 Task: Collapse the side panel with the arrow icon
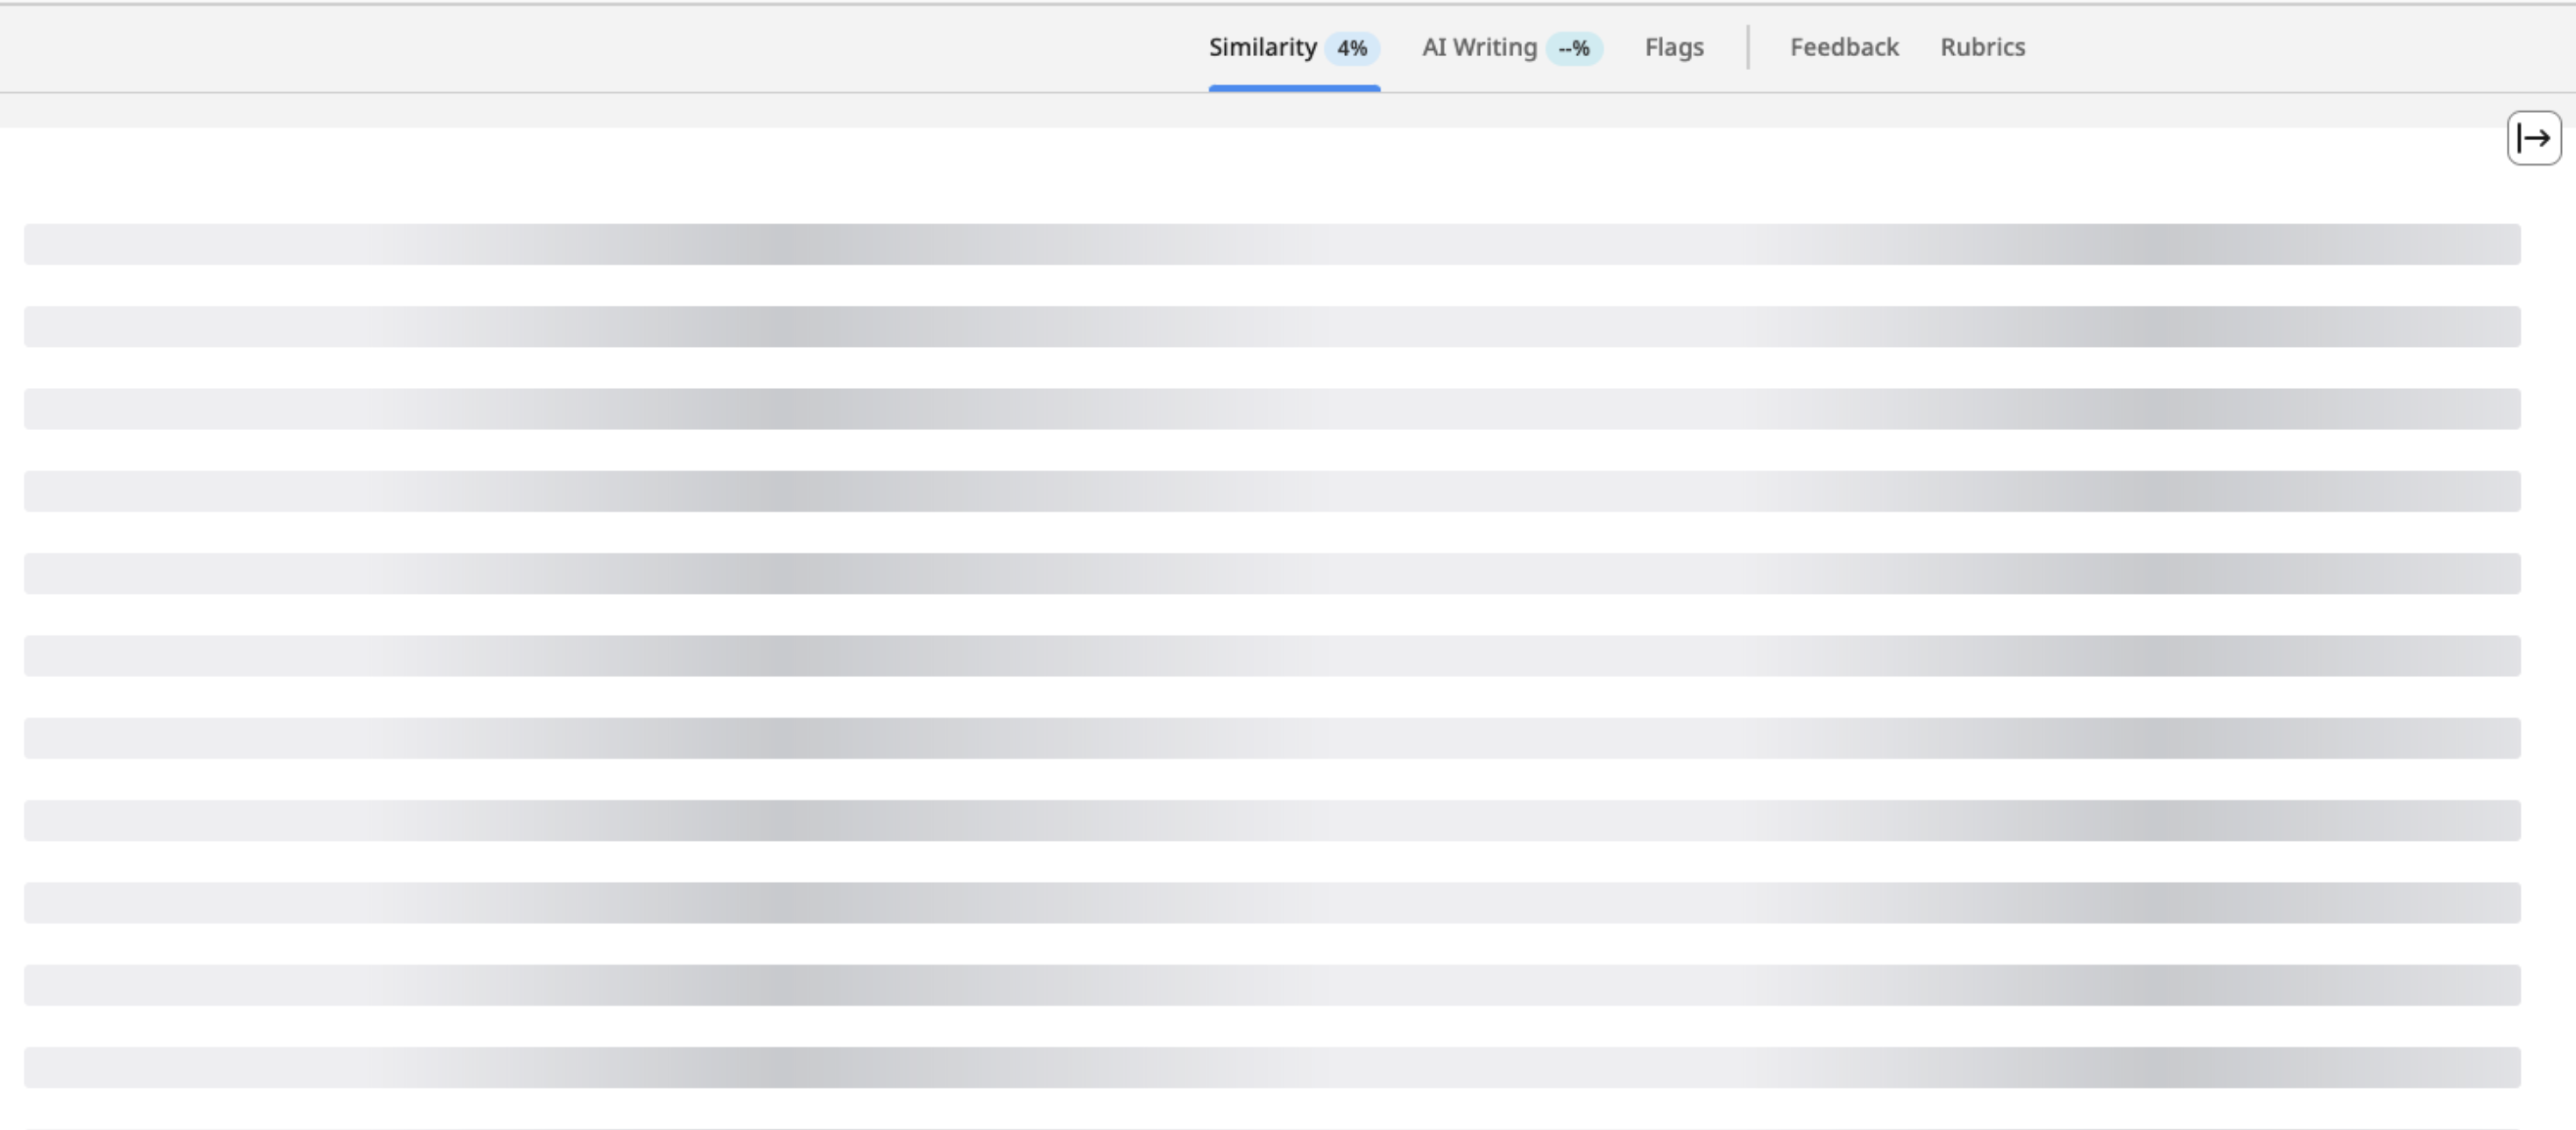(2533, 138)
